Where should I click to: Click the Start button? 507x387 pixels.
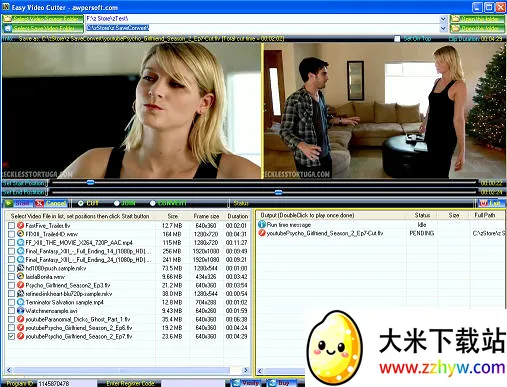click(x=18, y=203)
